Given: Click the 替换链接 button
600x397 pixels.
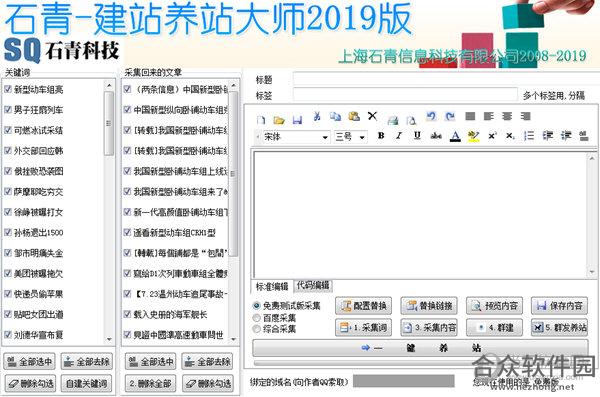Looking at the screenshot, I should click(429, 306).
